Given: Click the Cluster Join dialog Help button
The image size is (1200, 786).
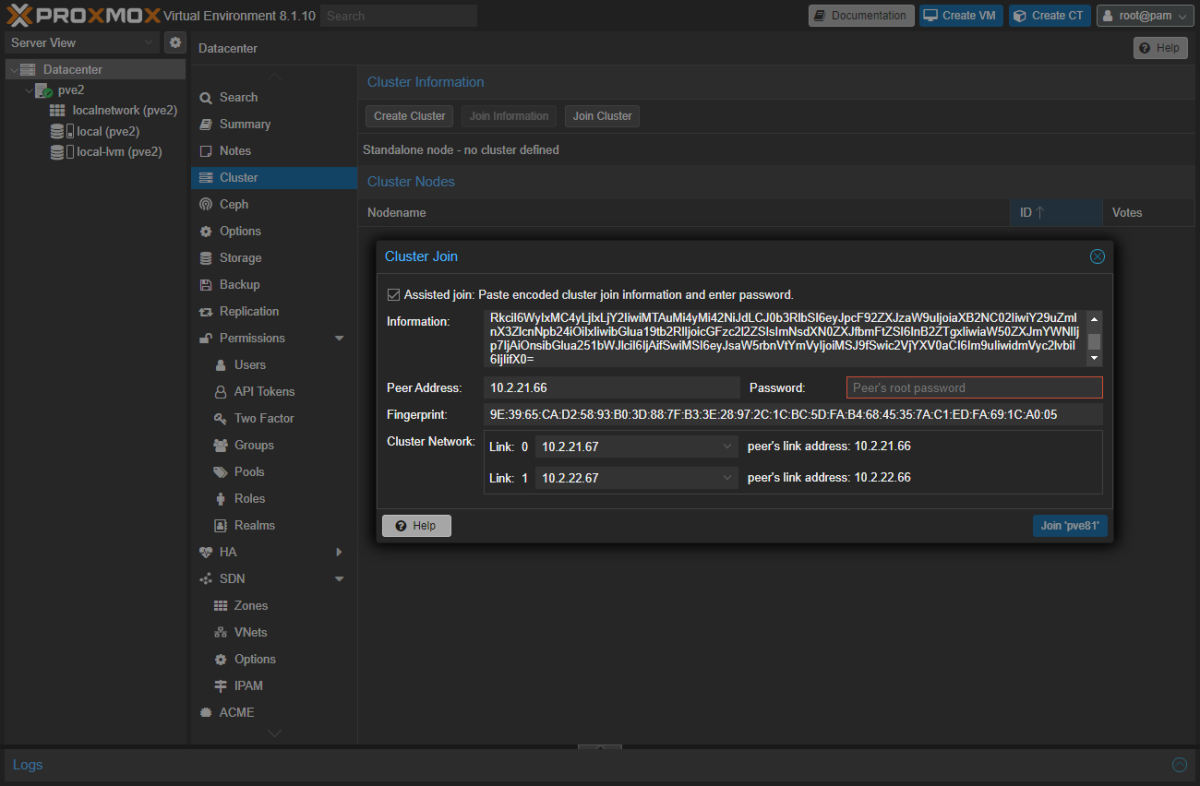Looking at the screenshot, I should 417,526.
